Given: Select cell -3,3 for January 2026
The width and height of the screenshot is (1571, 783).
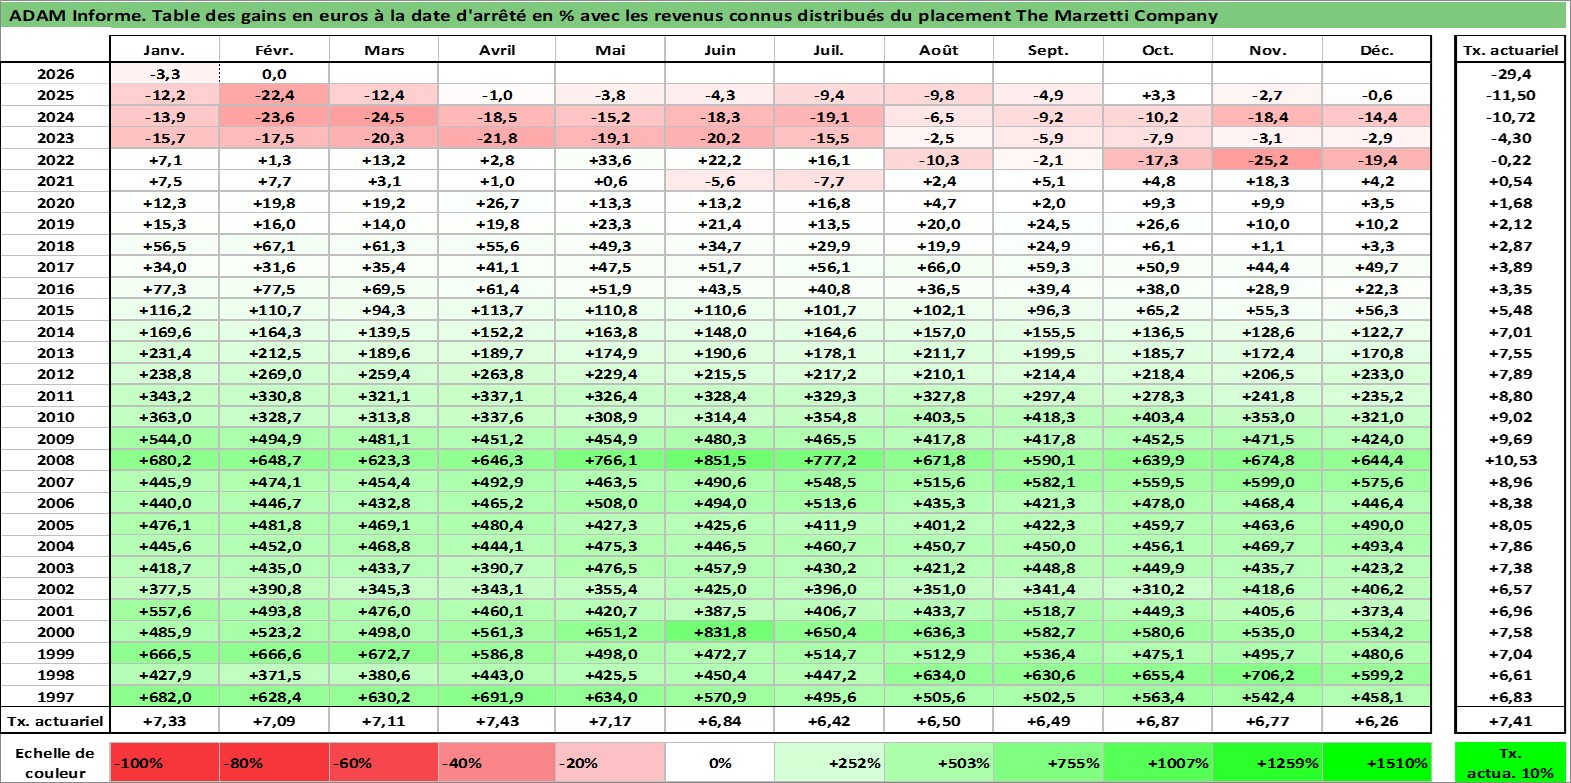Looking at the screenshot, I should point(164,74).
